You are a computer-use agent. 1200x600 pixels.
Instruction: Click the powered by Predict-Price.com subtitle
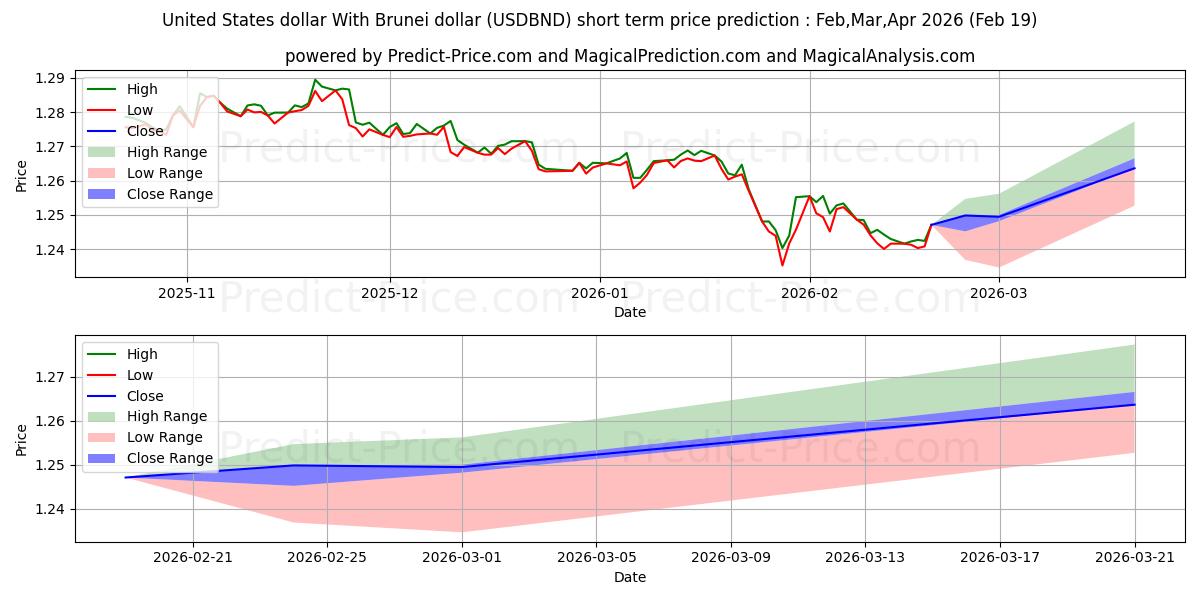click(630, 56)
